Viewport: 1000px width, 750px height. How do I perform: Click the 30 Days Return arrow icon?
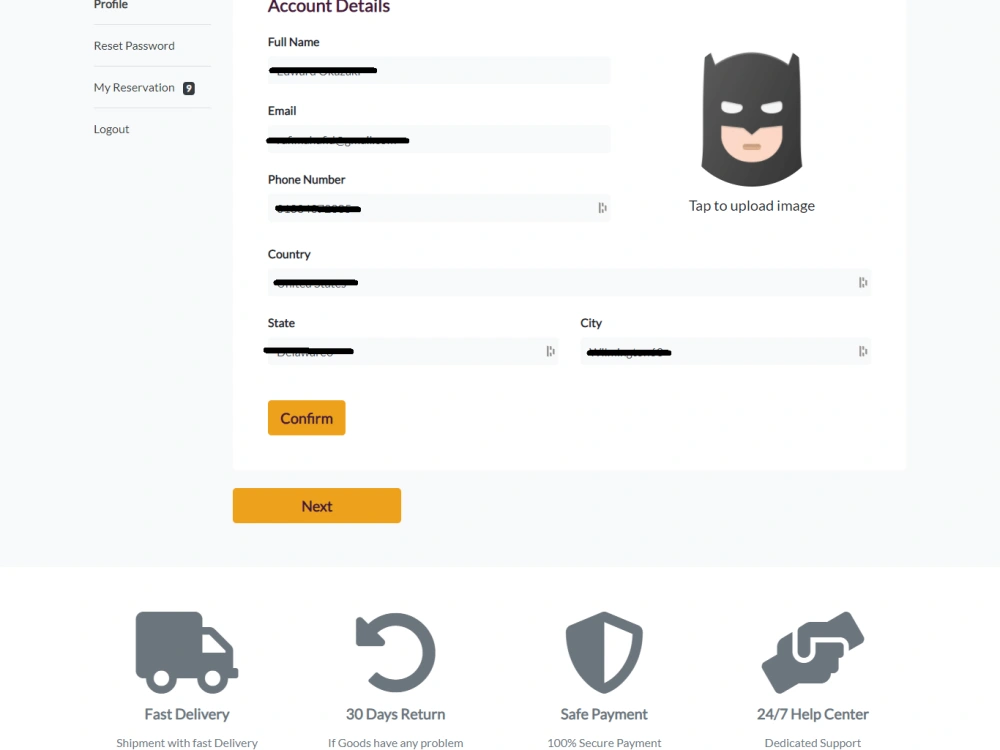395,652
